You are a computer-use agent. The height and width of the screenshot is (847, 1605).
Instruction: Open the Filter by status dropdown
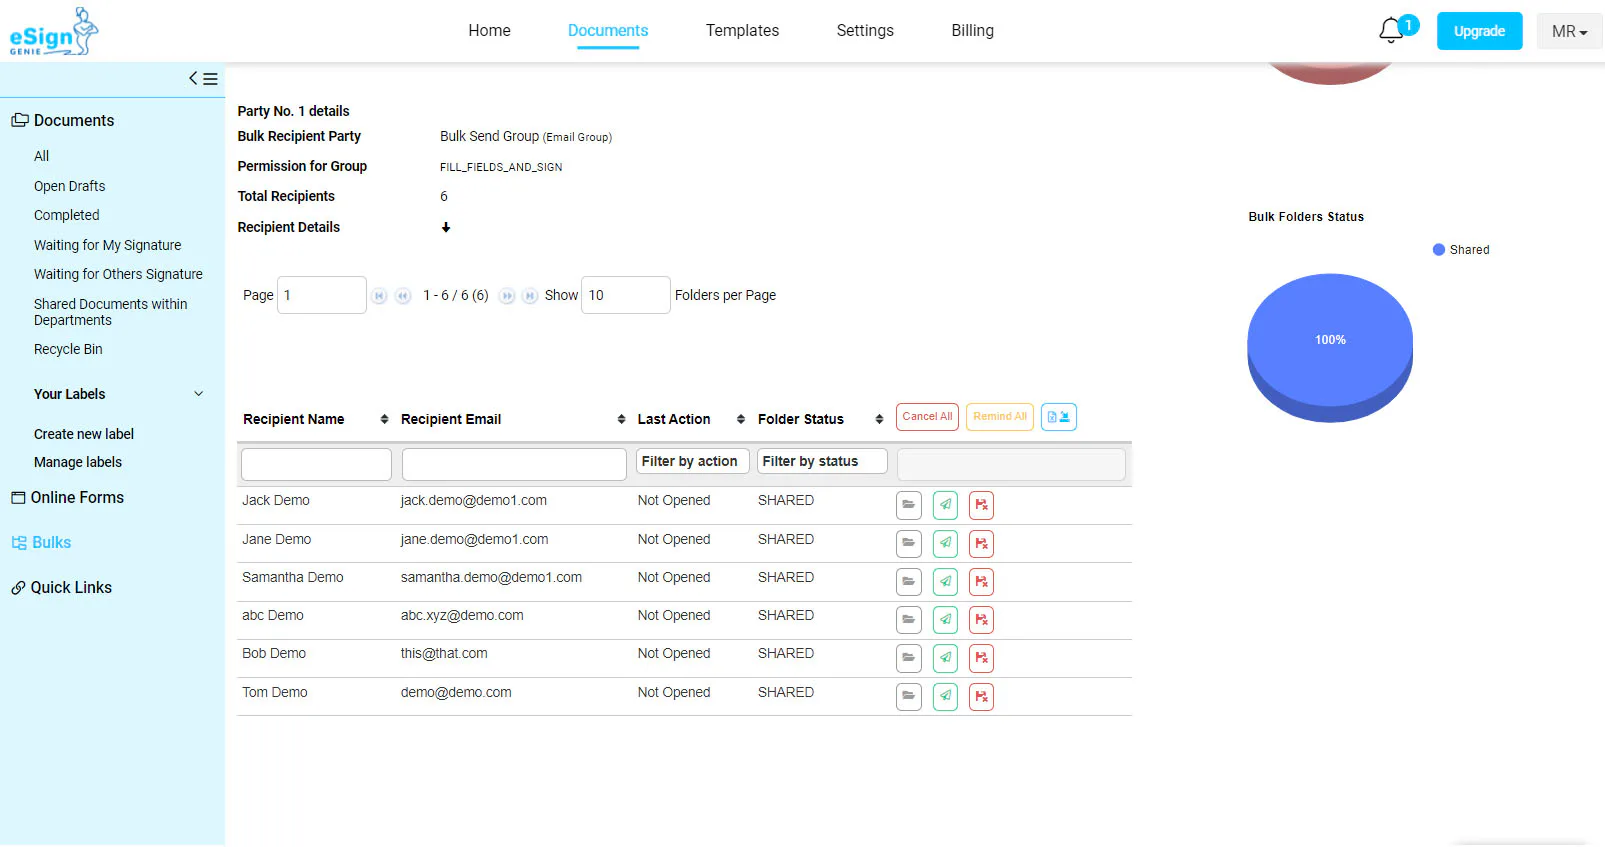pos(822,461)
